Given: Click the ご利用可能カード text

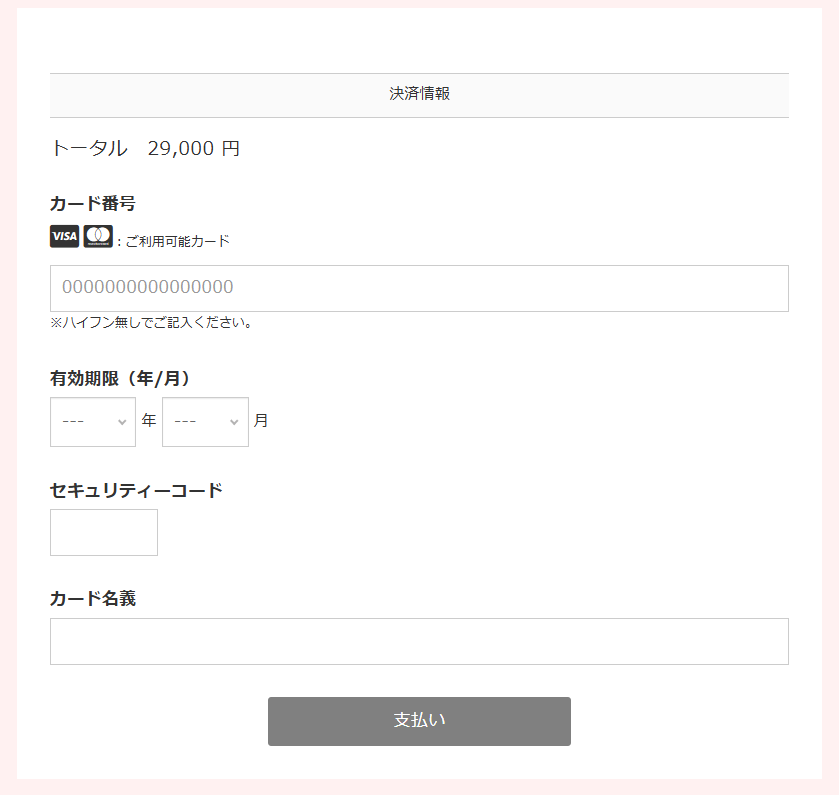Looking at the screenshot, I should point(177,241).
